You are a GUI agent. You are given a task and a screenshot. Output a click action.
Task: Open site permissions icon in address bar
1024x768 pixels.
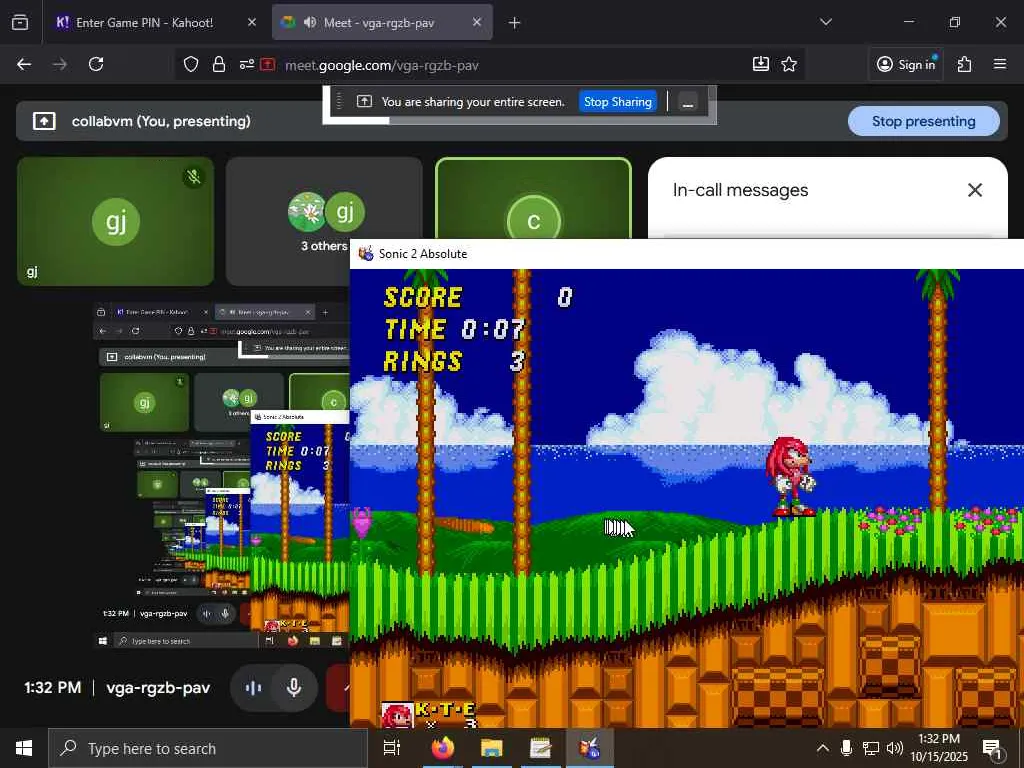(x=246, y=65)
